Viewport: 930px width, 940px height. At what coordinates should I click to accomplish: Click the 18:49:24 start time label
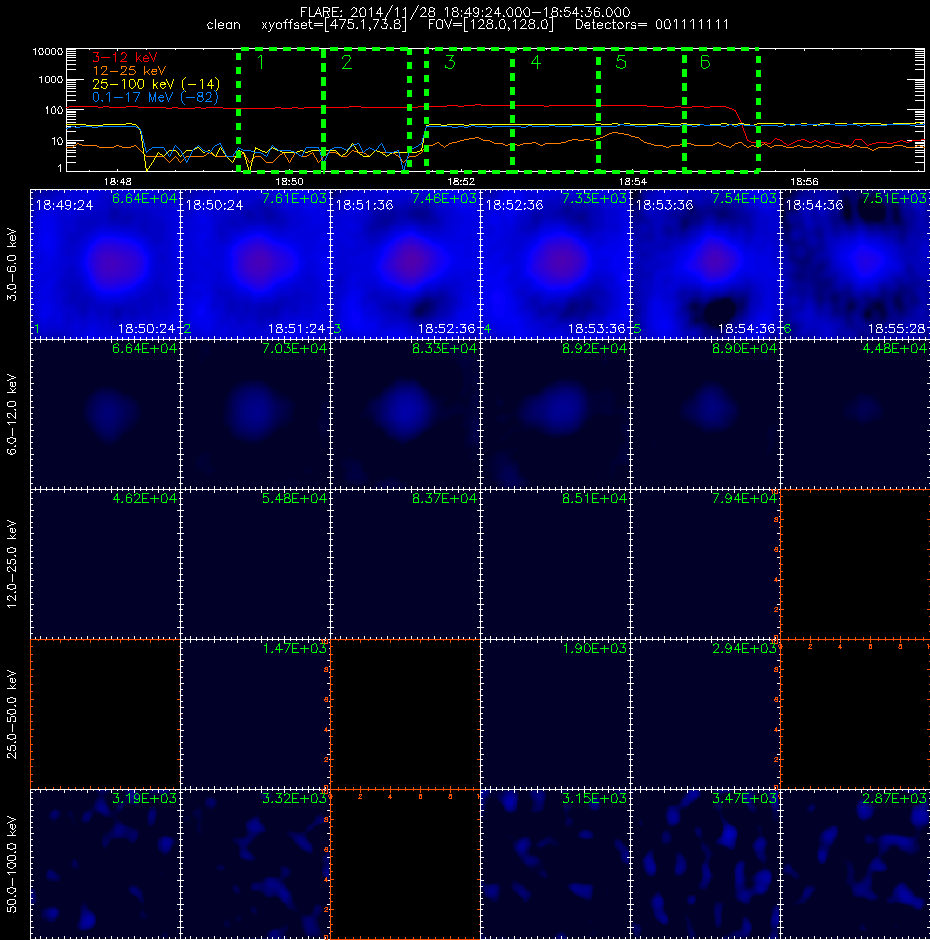(64, 205)
